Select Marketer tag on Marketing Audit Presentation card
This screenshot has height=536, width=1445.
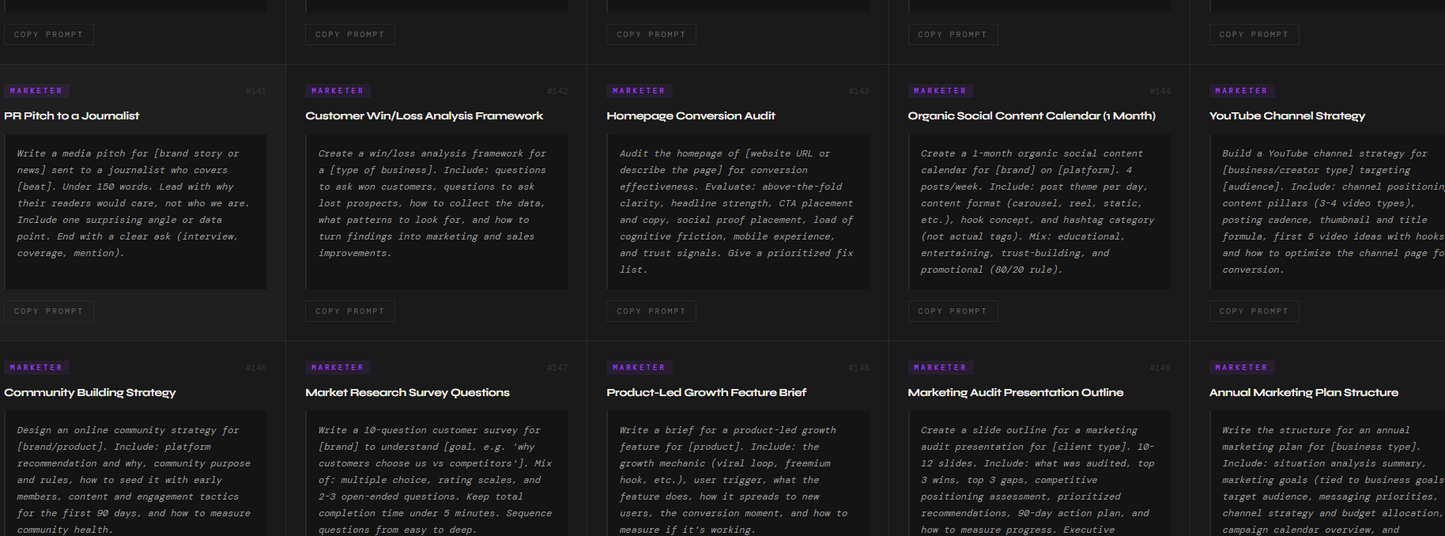point(941,368)
